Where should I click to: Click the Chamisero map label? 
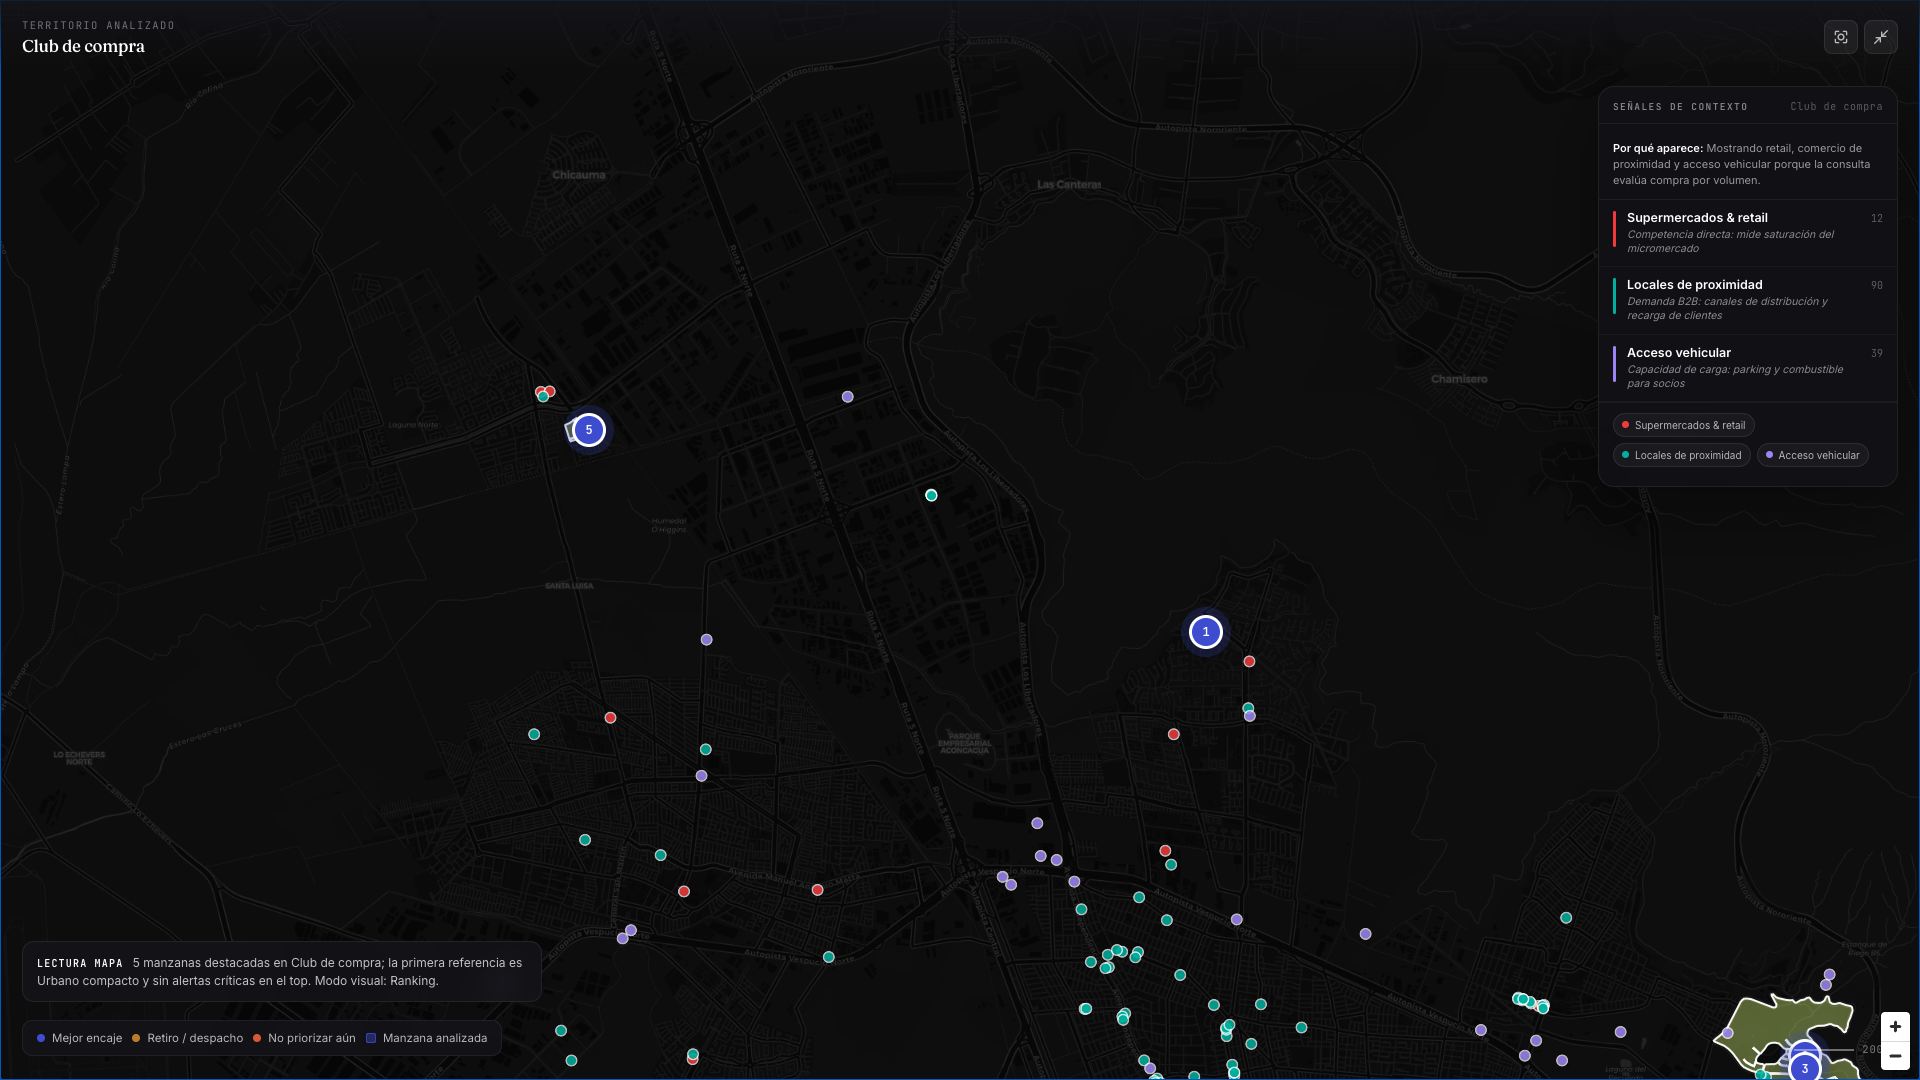[1459, 379]
